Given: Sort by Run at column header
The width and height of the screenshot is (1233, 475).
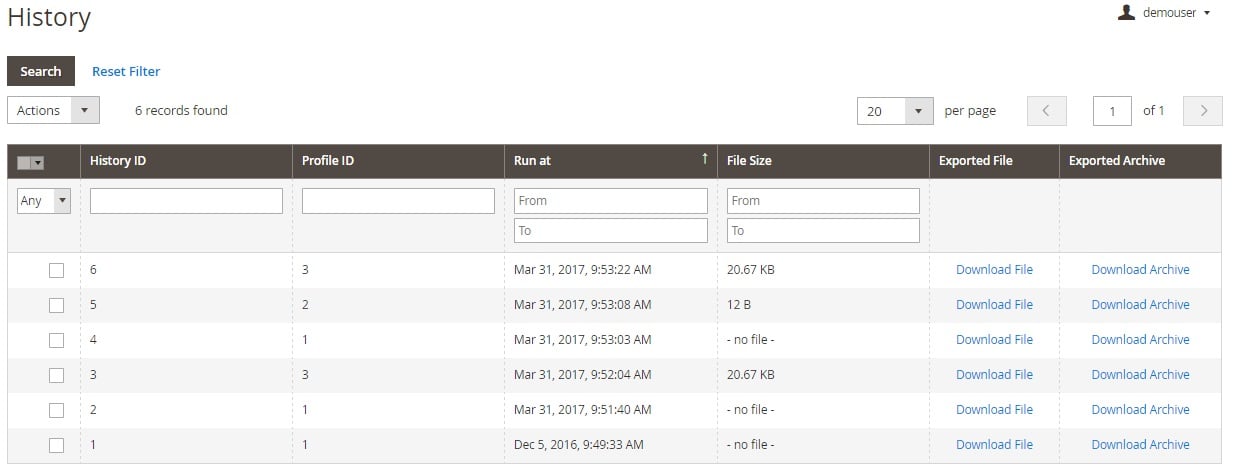Looking at the screenshot, I should coord(611,161).
